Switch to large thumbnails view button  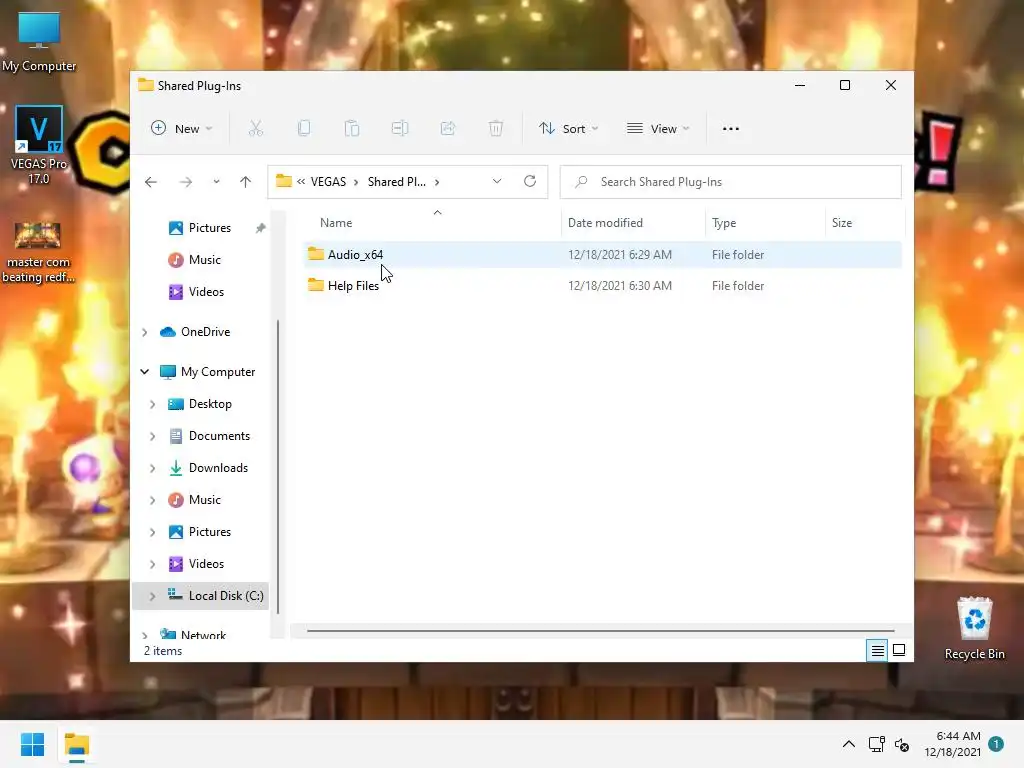899,650
